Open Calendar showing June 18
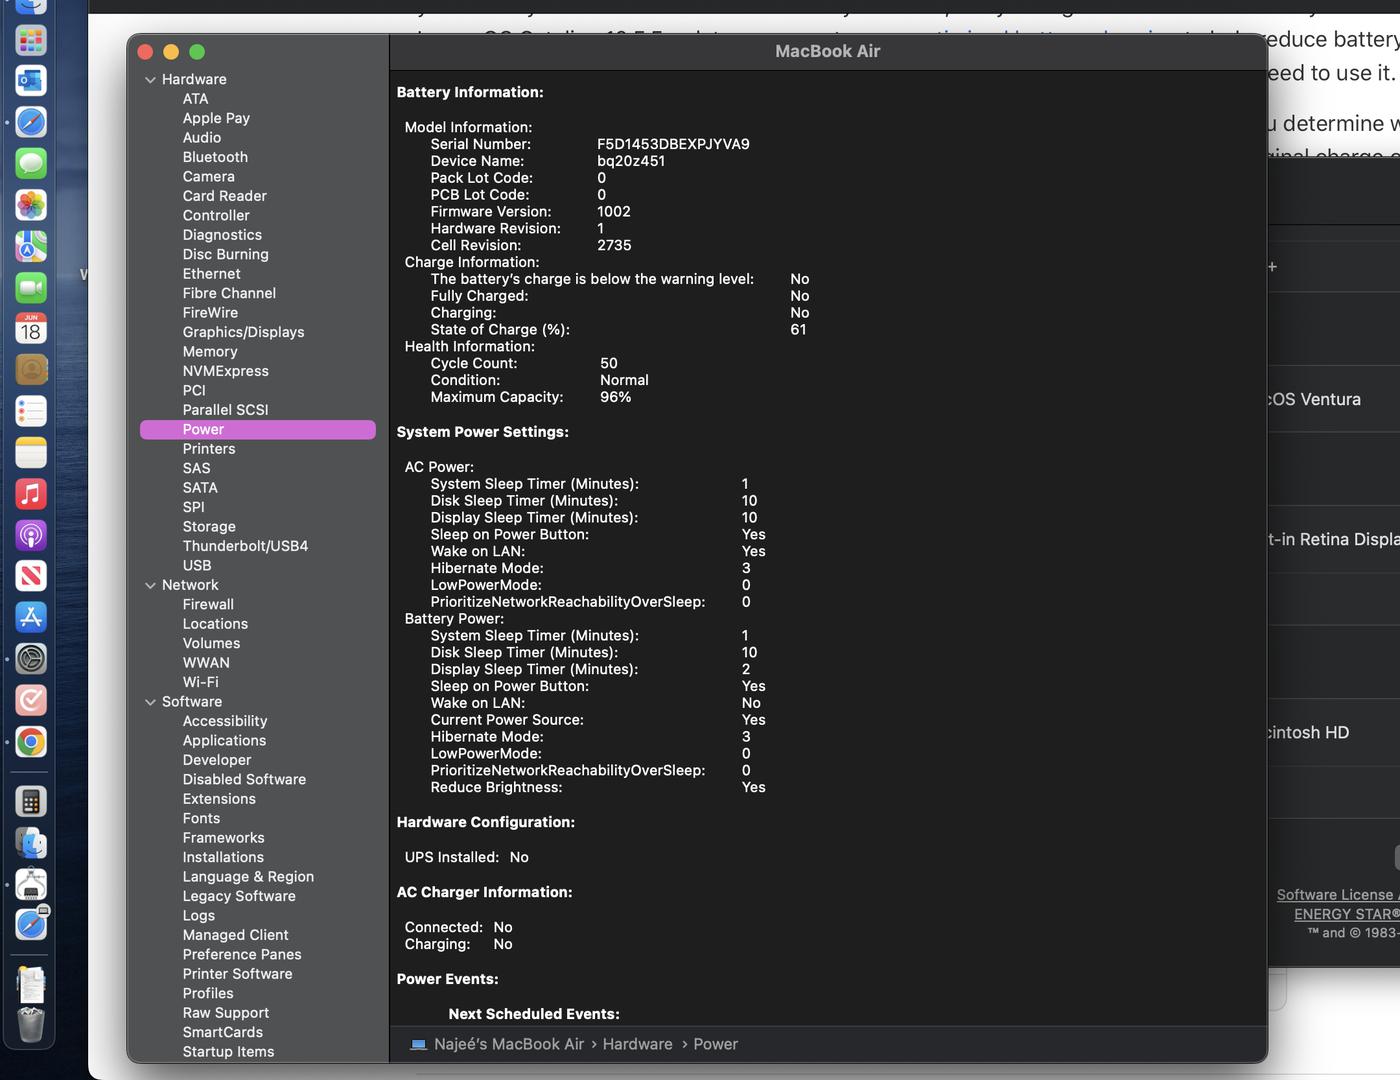The image size is (1400, 1080). (31, 329)
